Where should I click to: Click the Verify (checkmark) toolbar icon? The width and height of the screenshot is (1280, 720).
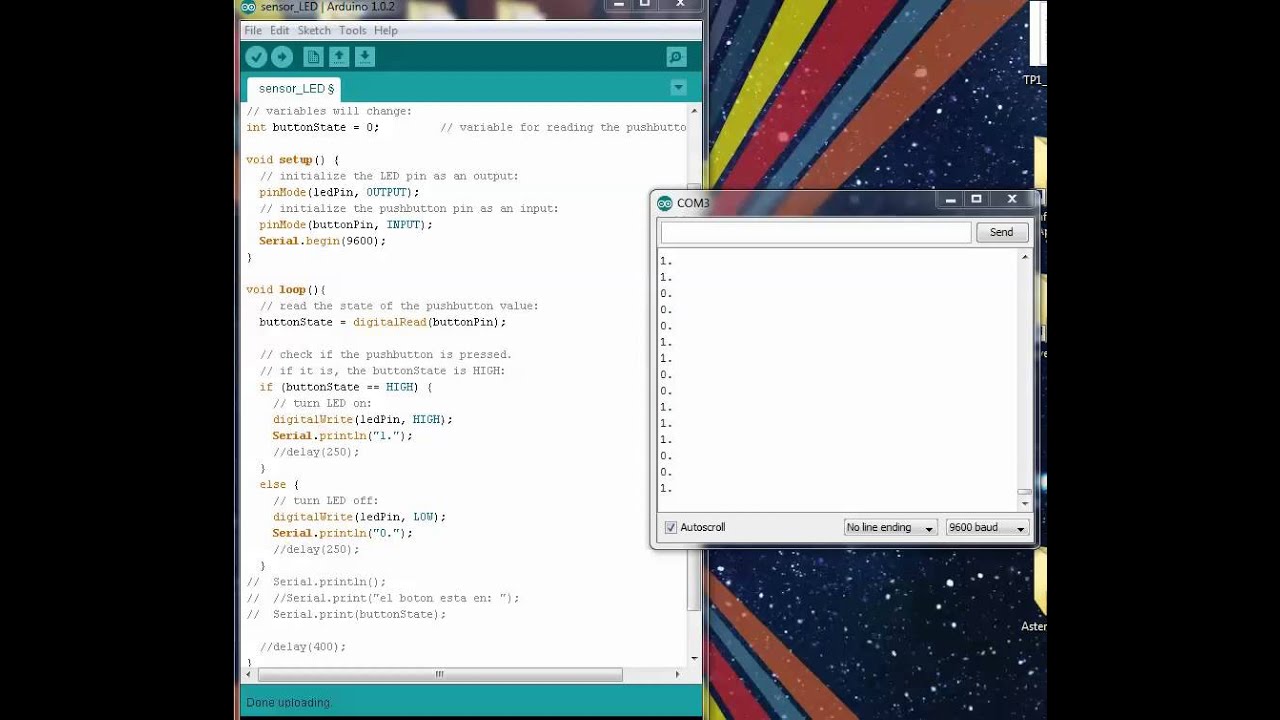coord(257,57)
